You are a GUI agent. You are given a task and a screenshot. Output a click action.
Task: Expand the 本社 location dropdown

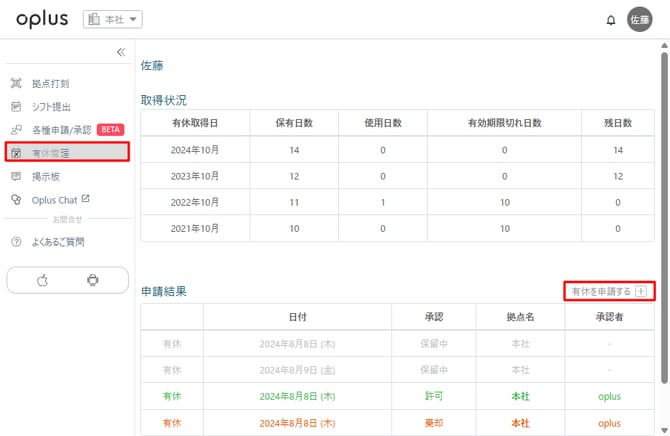coord(115,19)
